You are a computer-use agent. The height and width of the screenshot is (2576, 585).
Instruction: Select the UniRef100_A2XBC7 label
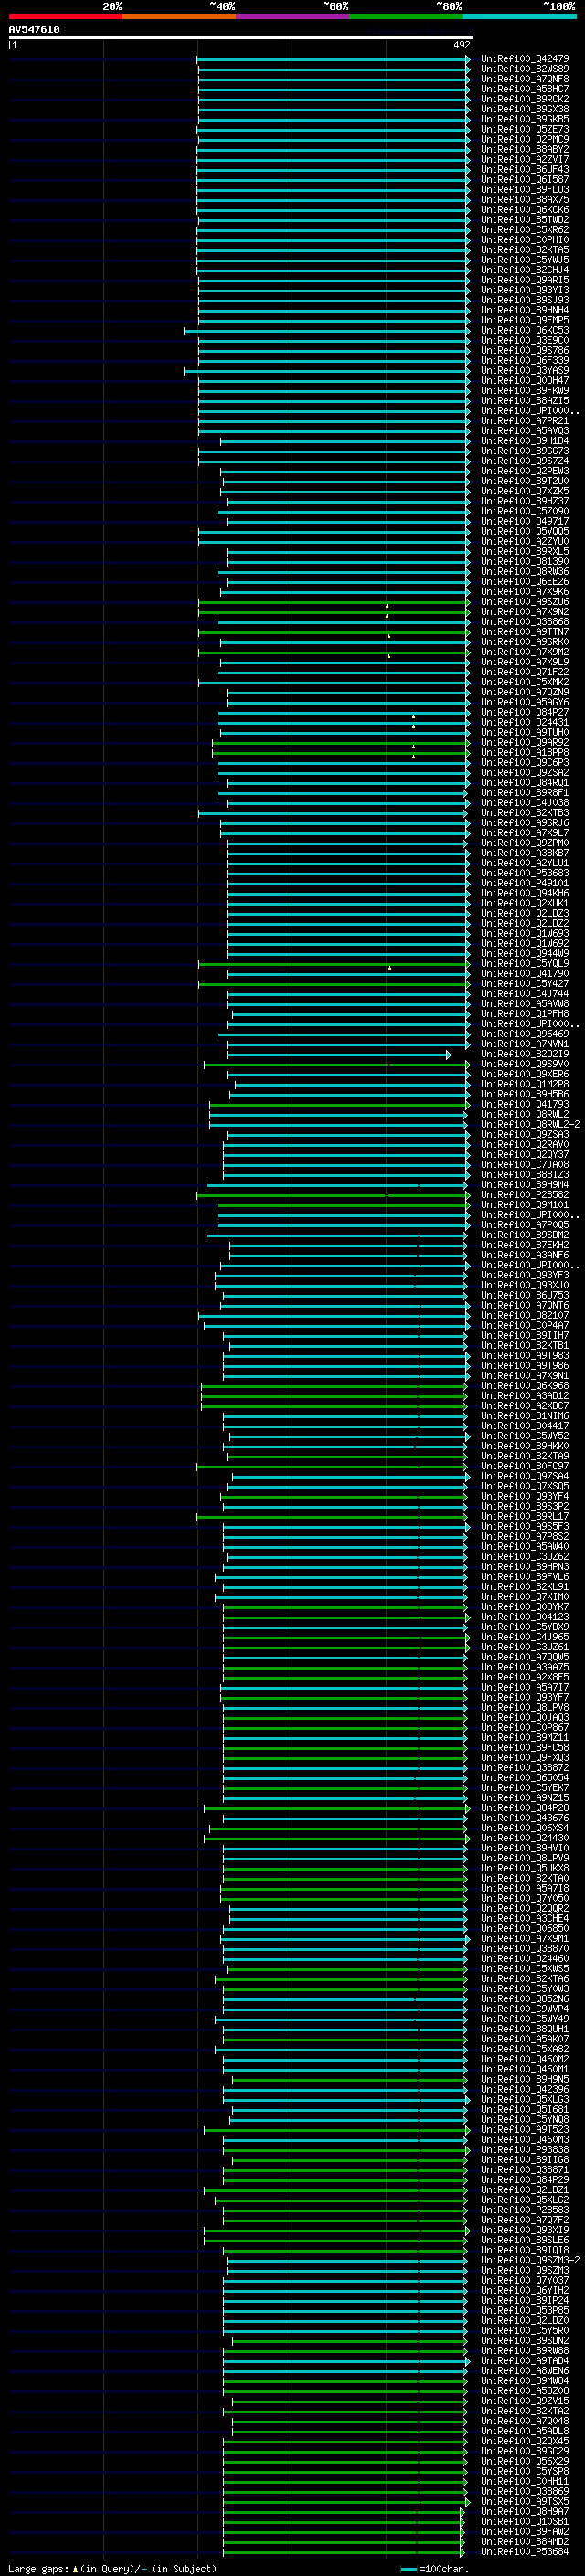coord(525,1406)
